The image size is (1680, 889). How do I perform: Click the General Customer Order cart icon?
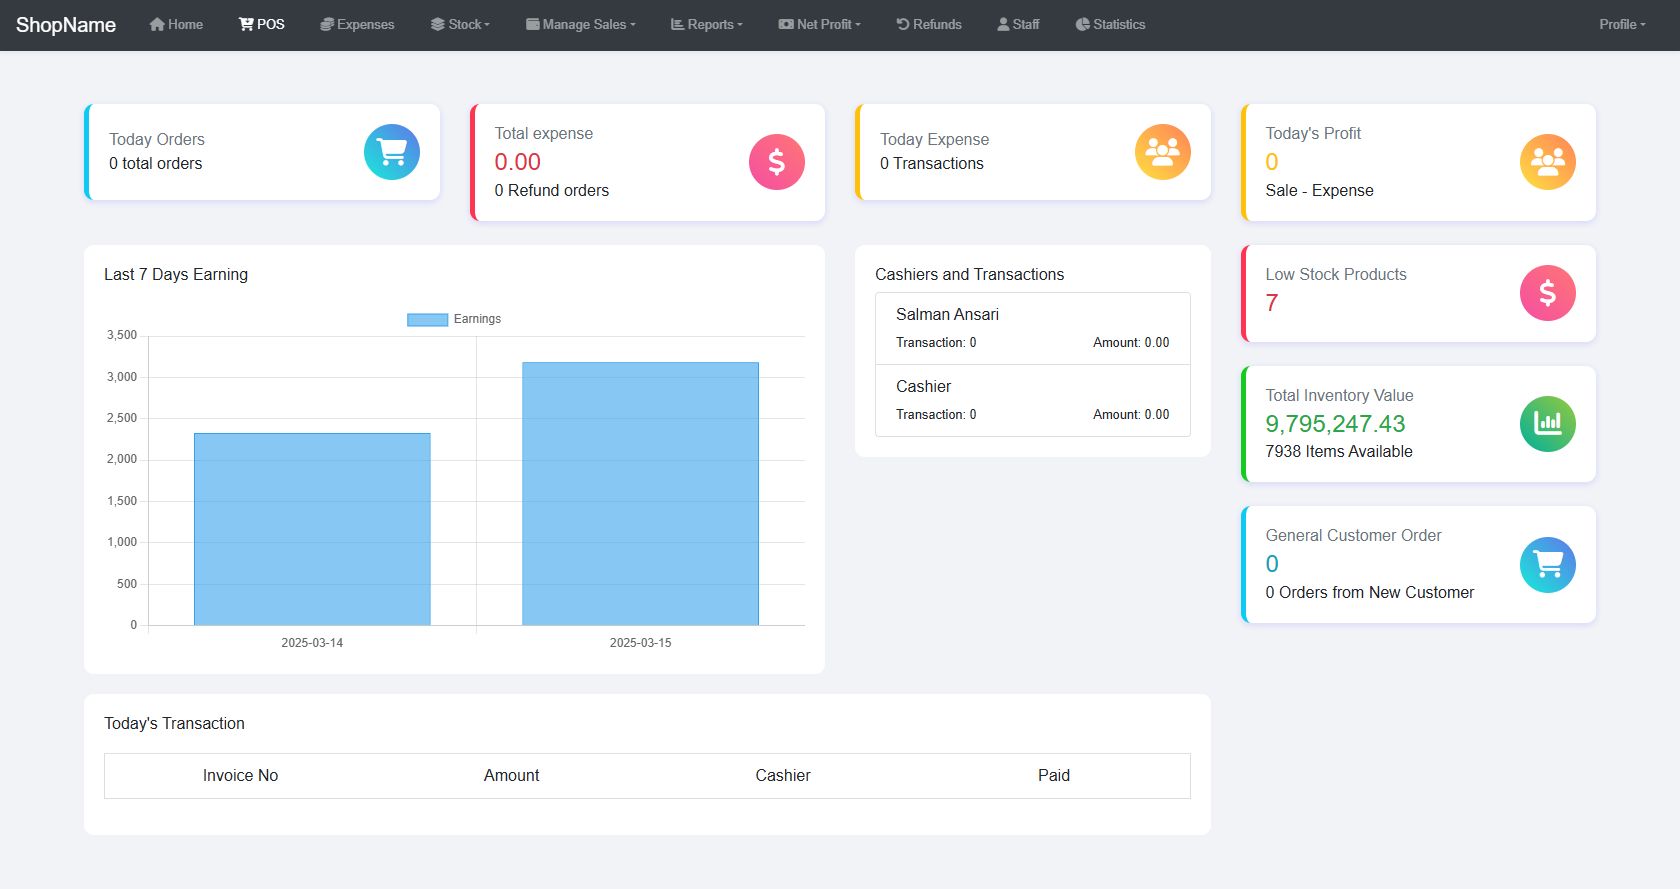(x=1548, y=565)
